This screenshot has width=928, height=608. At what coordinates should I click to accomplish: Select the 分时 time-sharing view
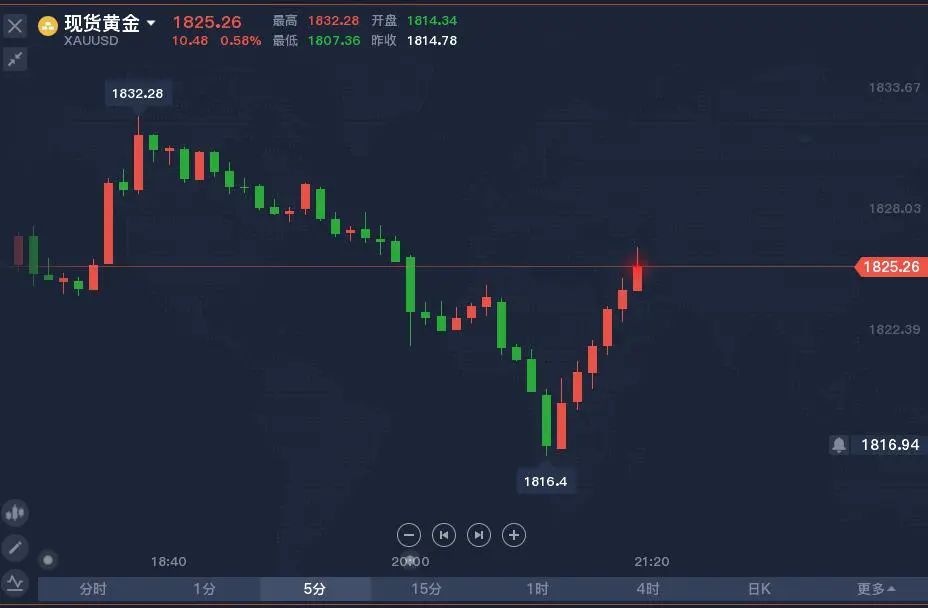[x=94, y=589]
